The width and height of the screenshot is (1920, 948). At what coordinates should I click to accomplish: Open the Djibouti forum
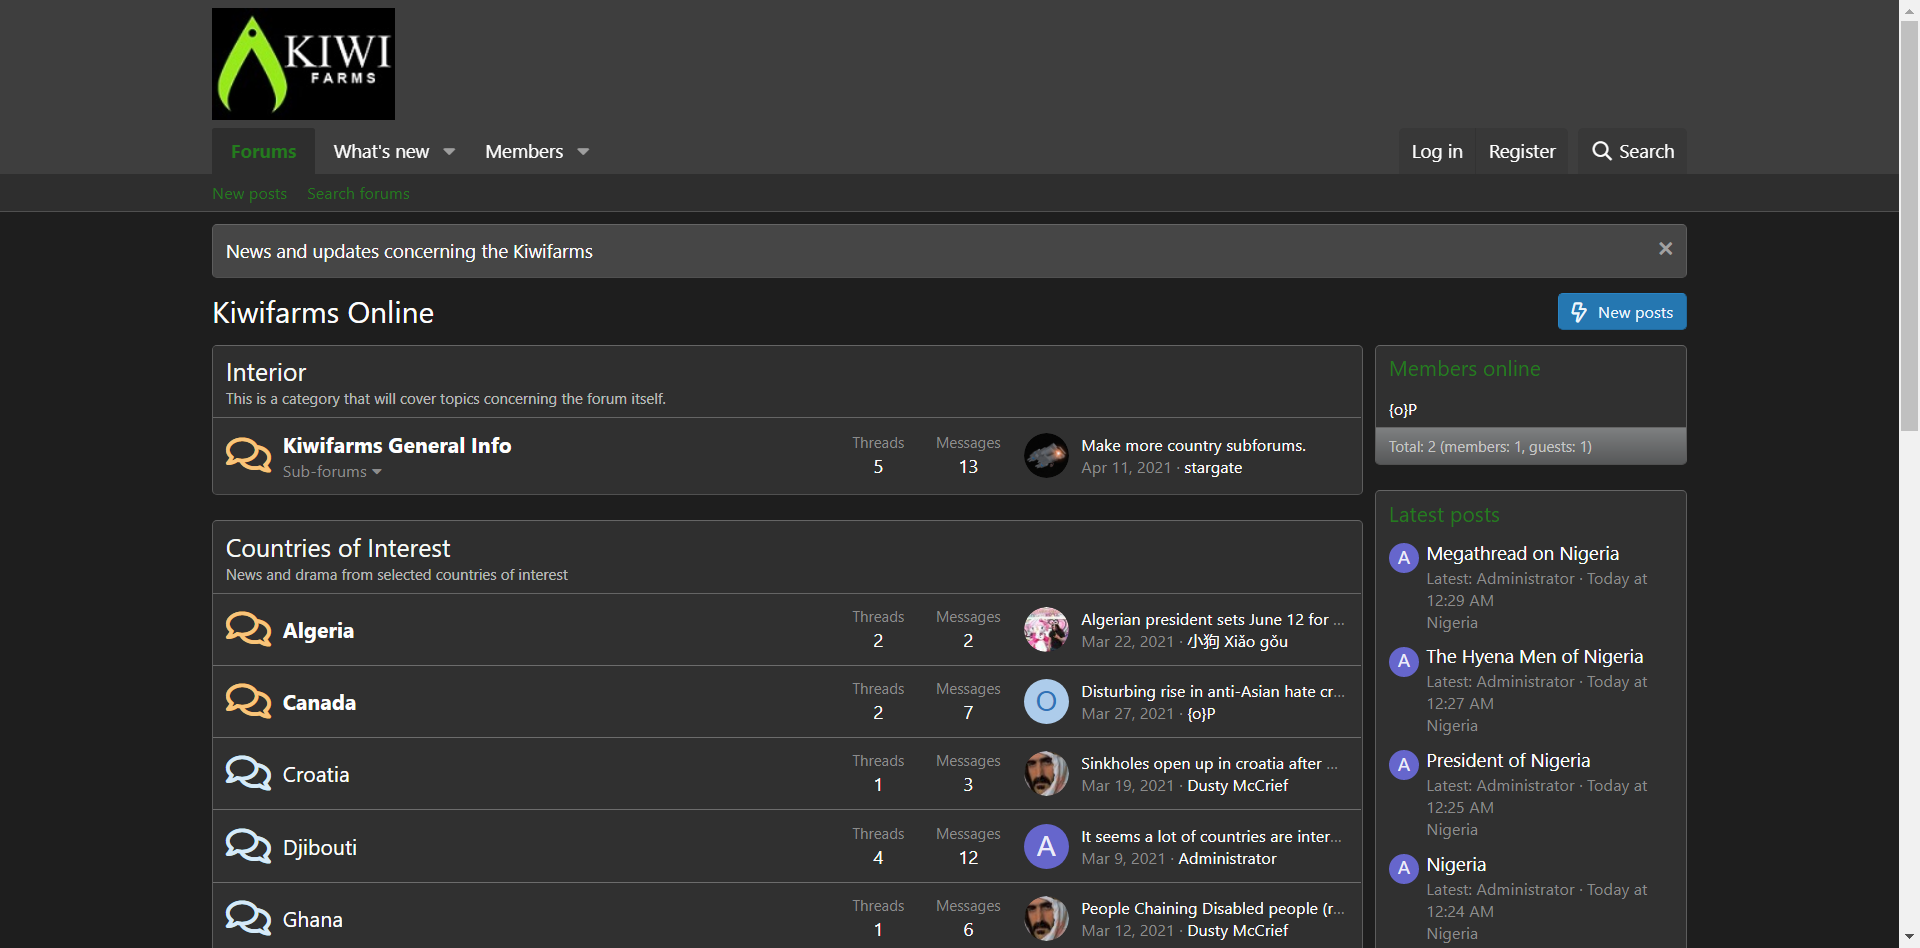pos(320,848)
